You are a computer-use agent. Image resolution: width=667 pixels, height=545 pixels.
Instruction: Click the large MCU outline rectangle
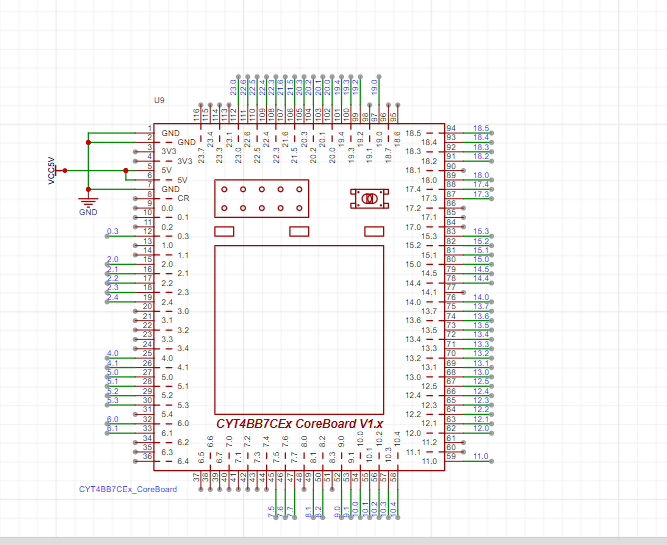299,330
